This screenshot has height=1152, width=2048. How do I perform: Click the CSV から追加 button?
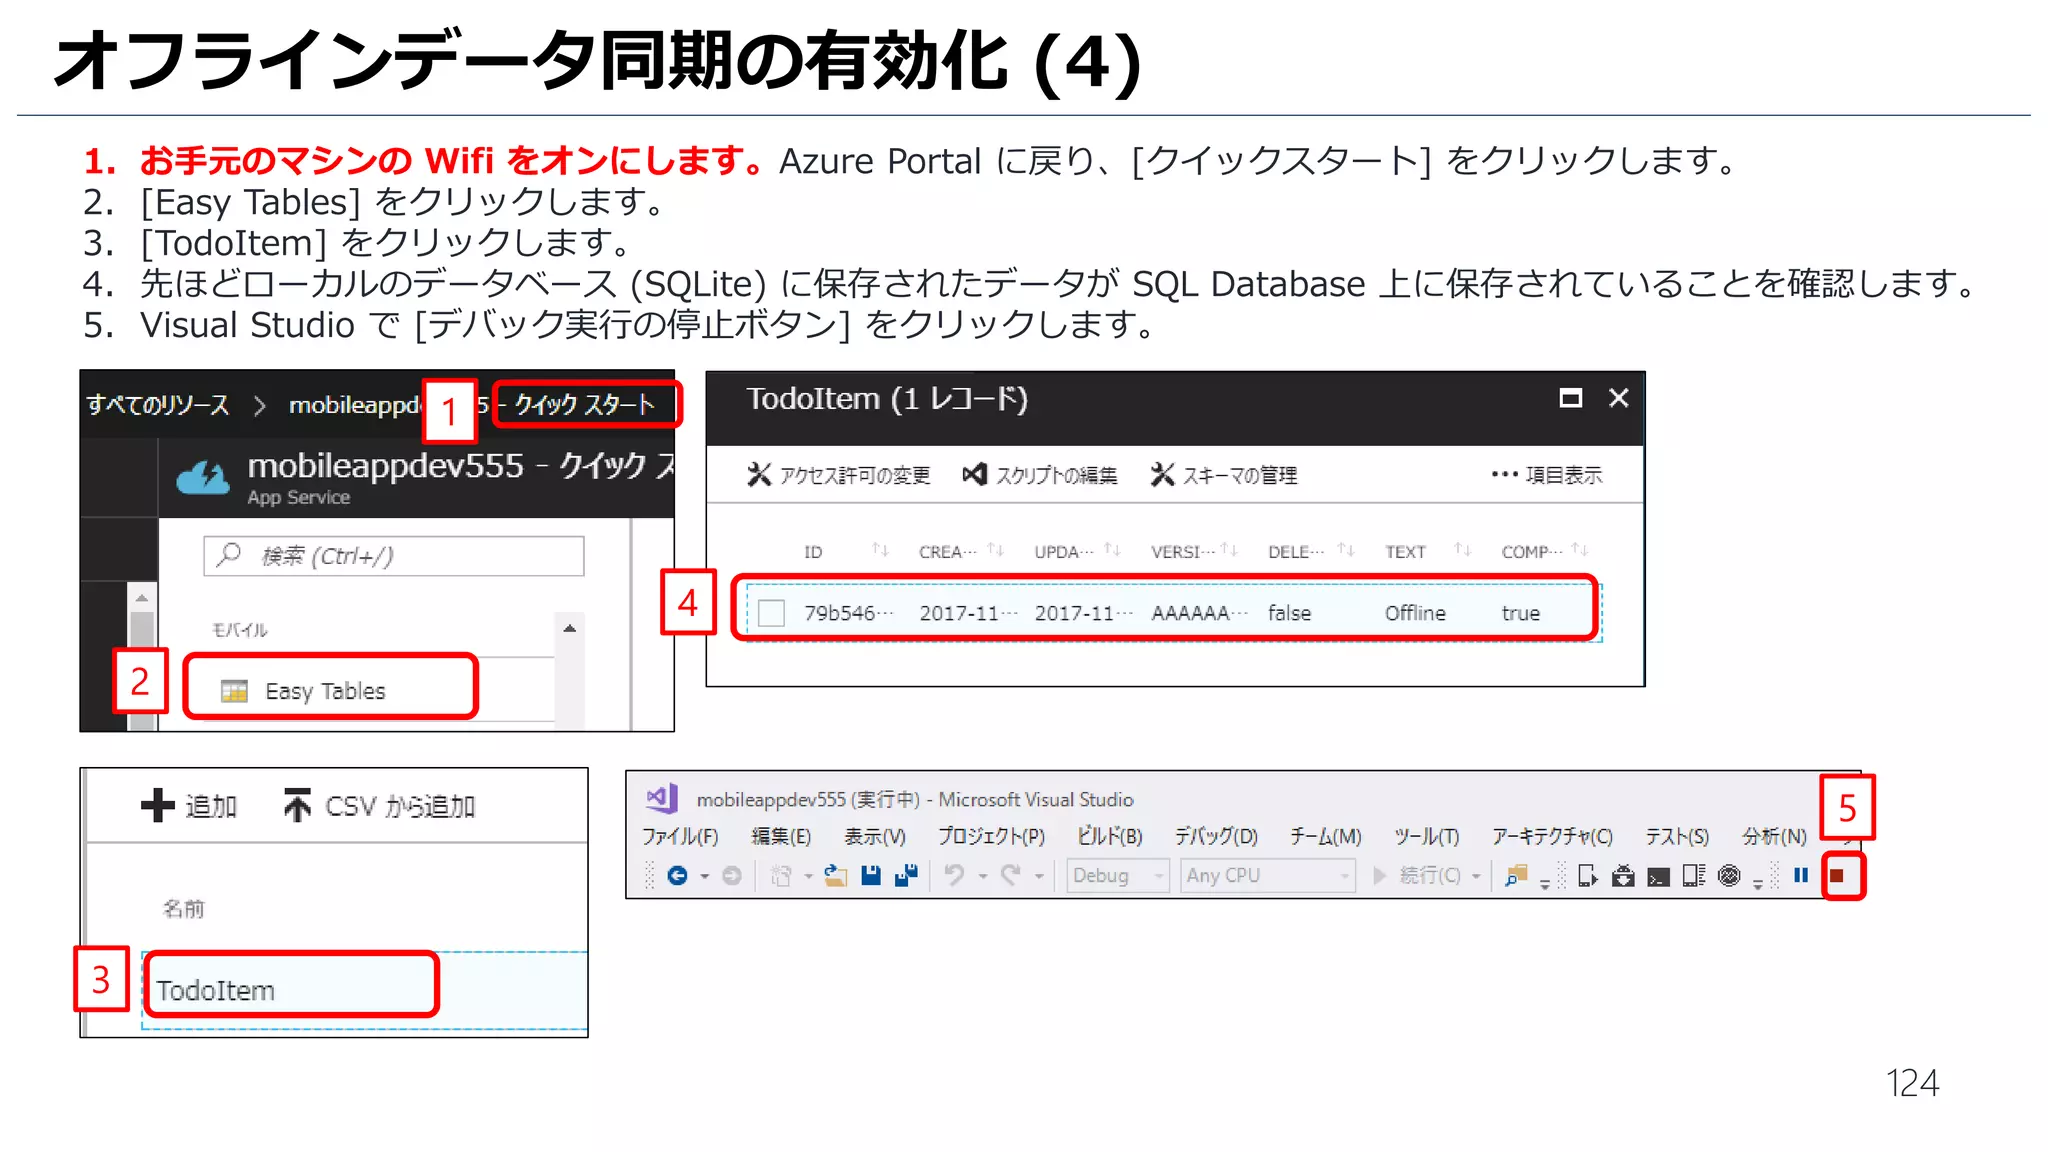pyautogui.click(x=379, y=806)
